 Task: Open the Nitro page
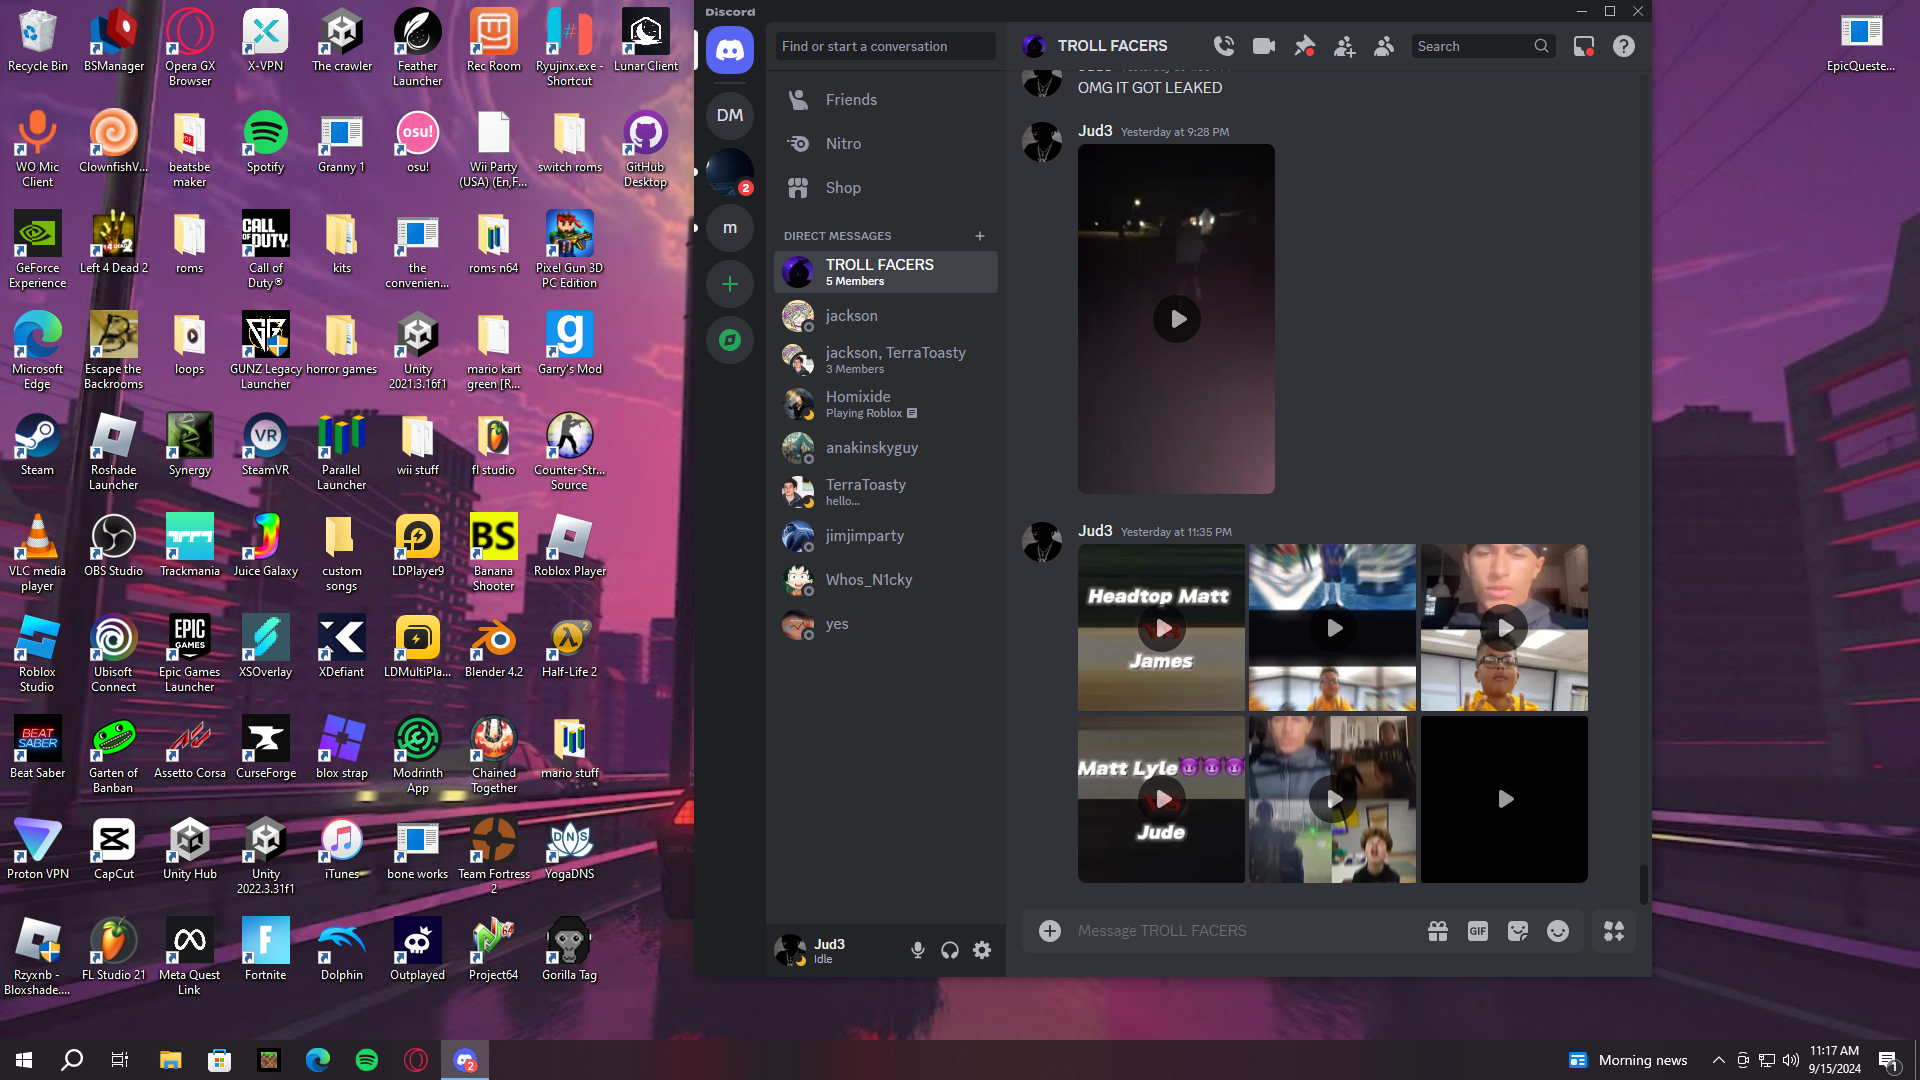pos(843,144)
